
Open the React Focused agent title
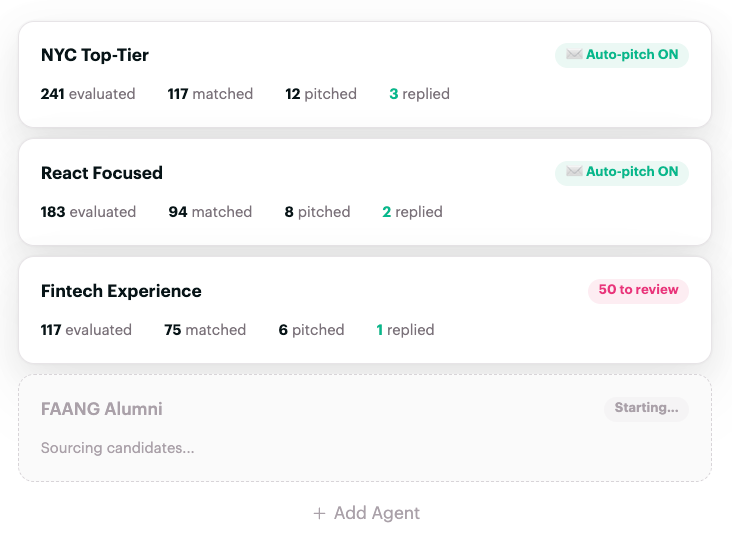[x=102, y=173]
